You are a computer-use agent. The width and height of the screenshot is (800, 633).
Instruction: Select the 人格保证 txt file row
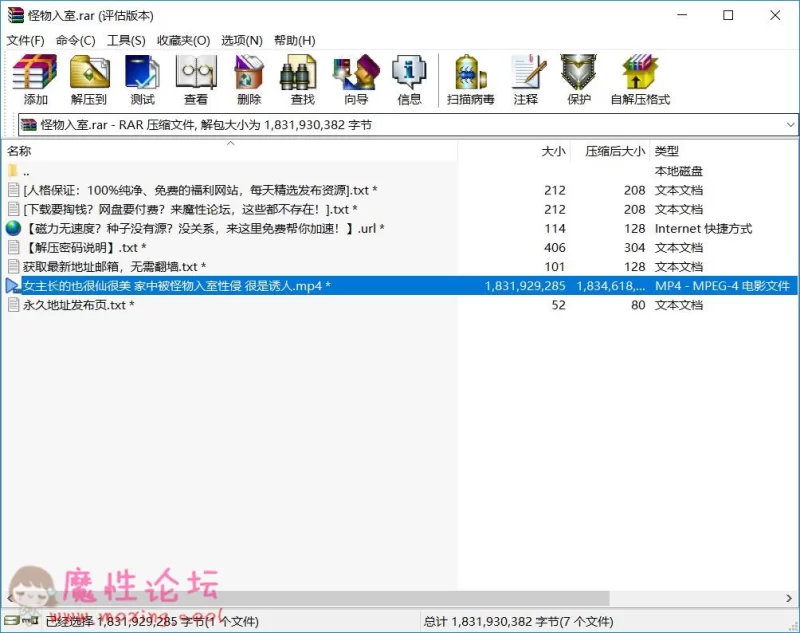tap(399, 190)
